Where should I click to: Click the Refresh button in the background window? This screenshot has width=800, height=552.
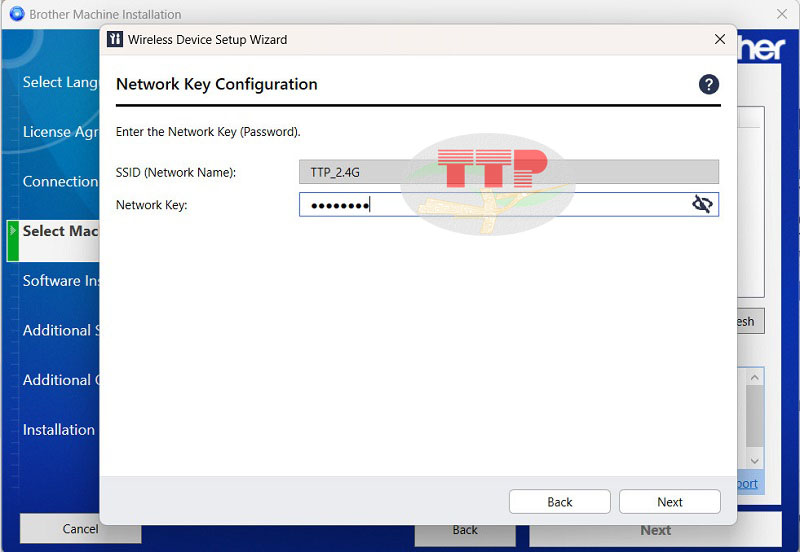pyautogui.click(x=751, y=321)
